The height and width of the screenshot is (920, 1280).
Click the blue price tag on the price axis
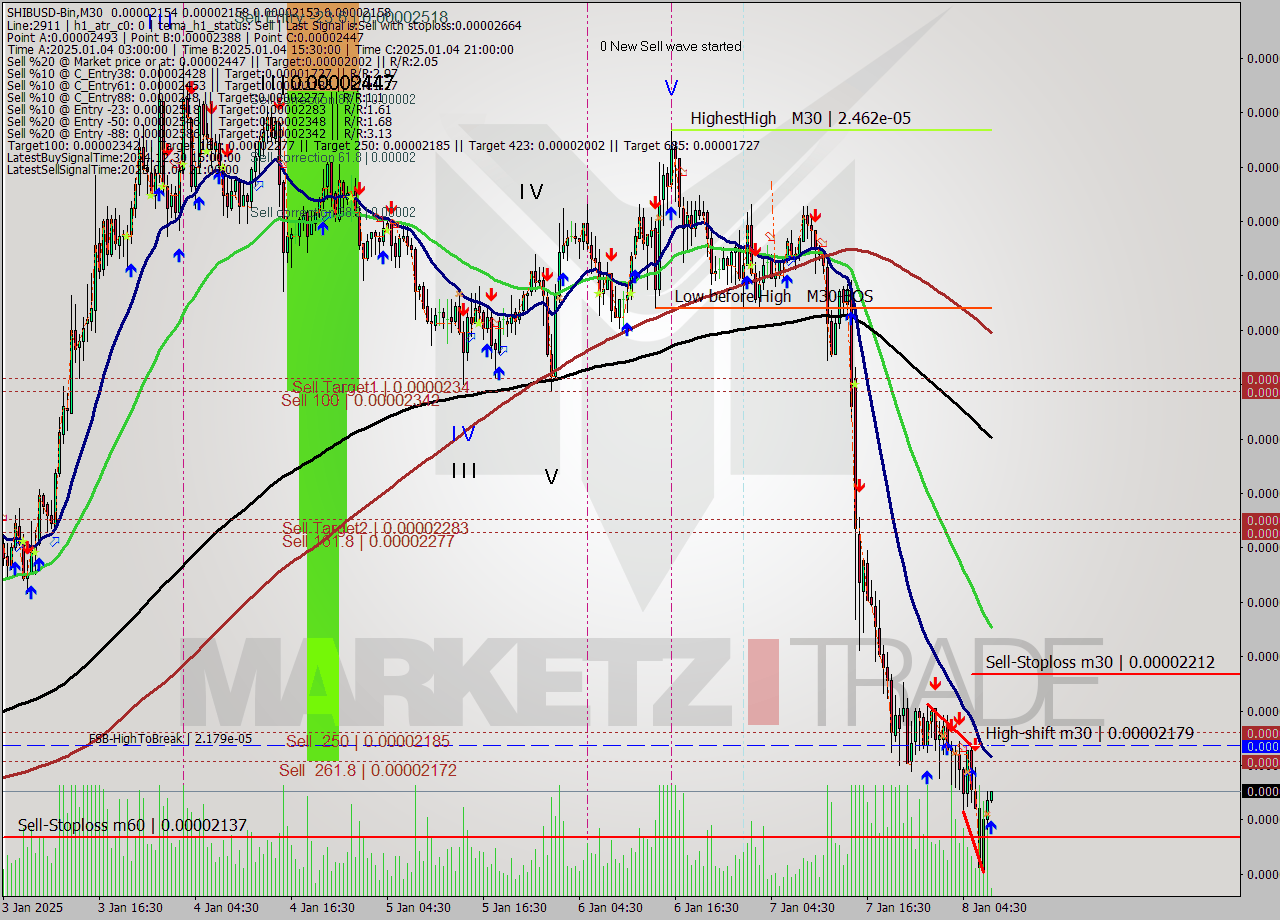point(1260,747)
